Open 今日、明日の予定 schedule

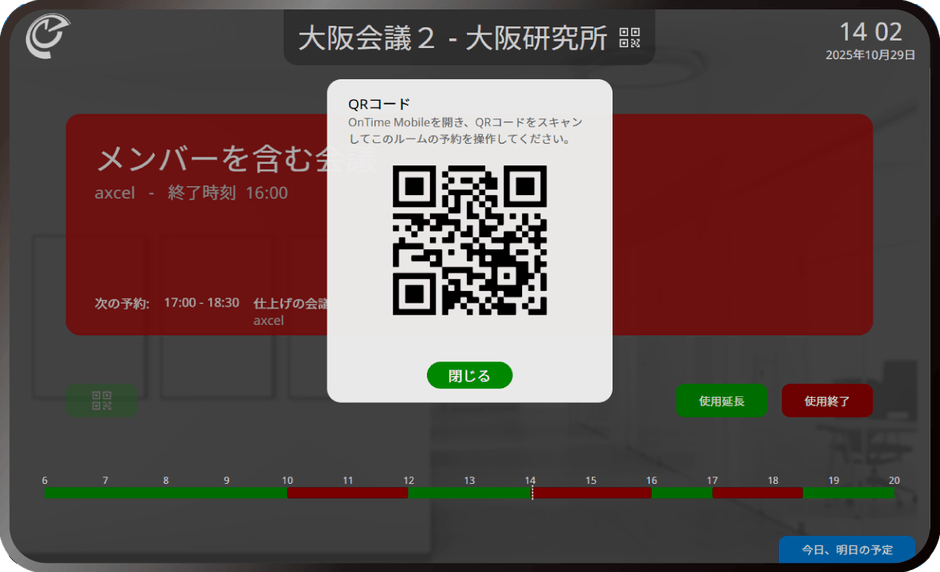coord(847,549)
